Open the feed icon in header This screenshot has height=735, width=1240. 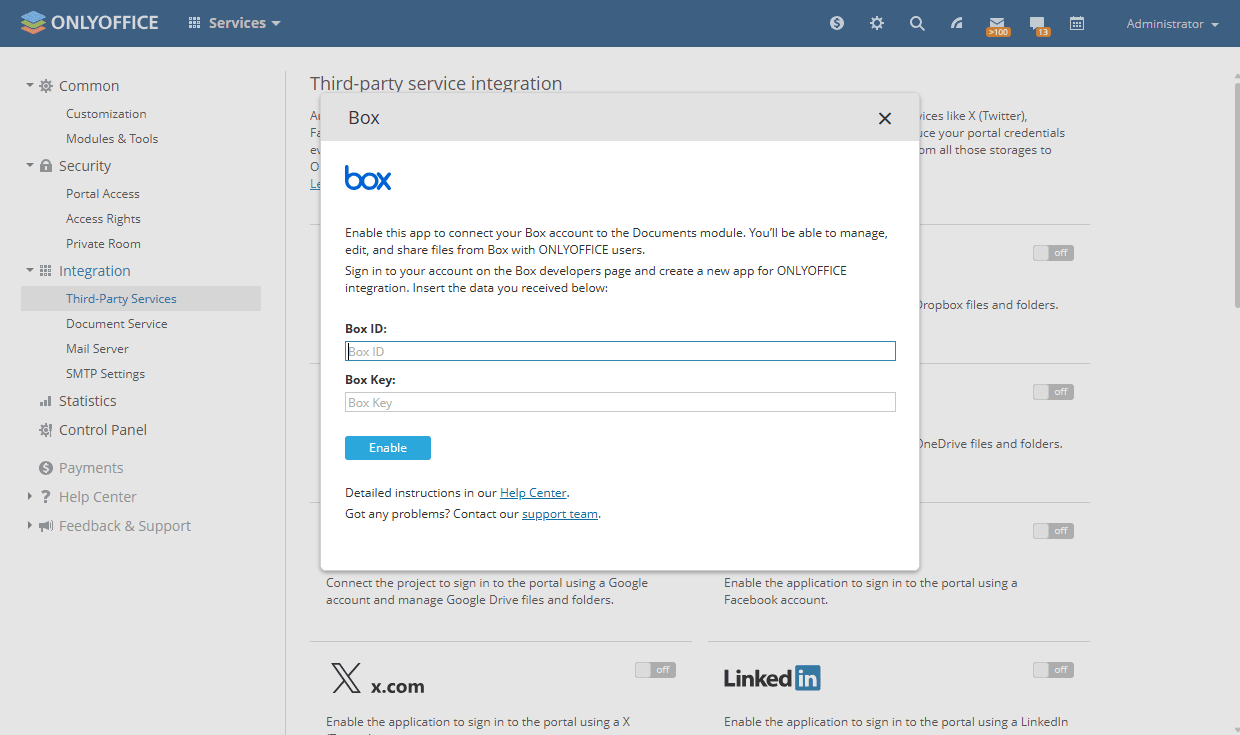click(957, 23)
